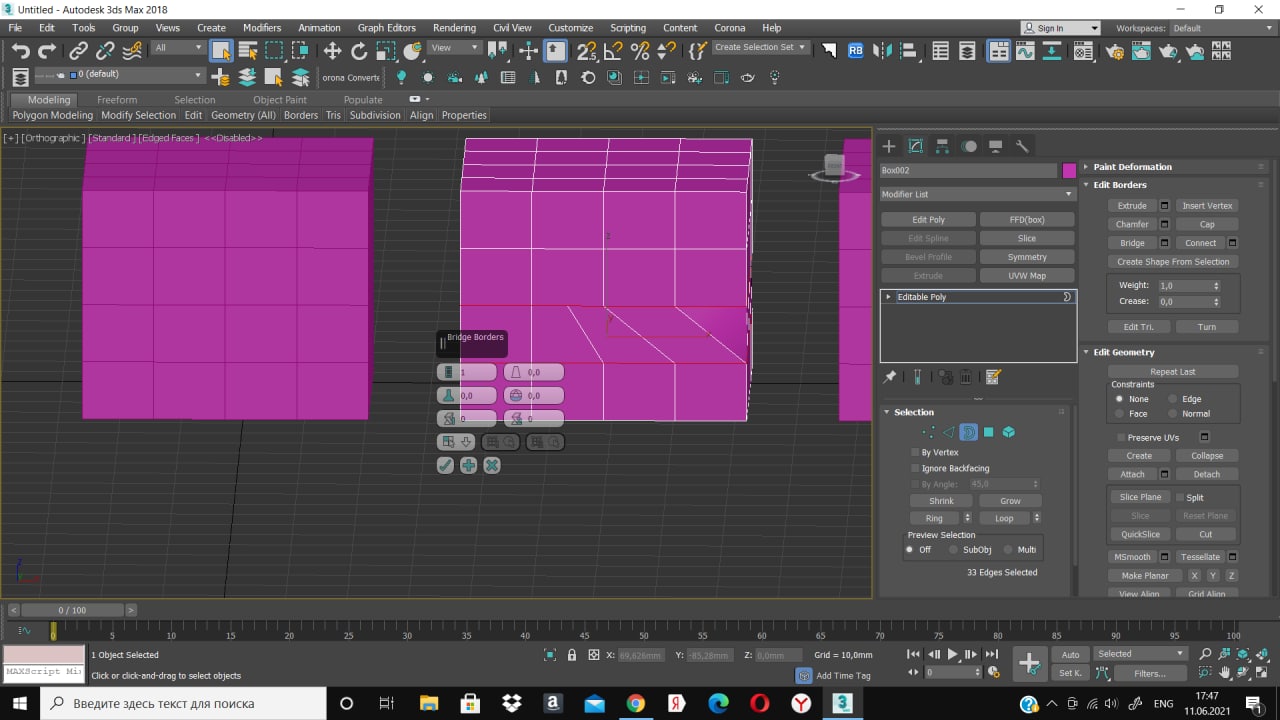Screen dimensions: 1280x720
Task: Switch to Polygon sub-object level
Action: (x=988, y=432)
